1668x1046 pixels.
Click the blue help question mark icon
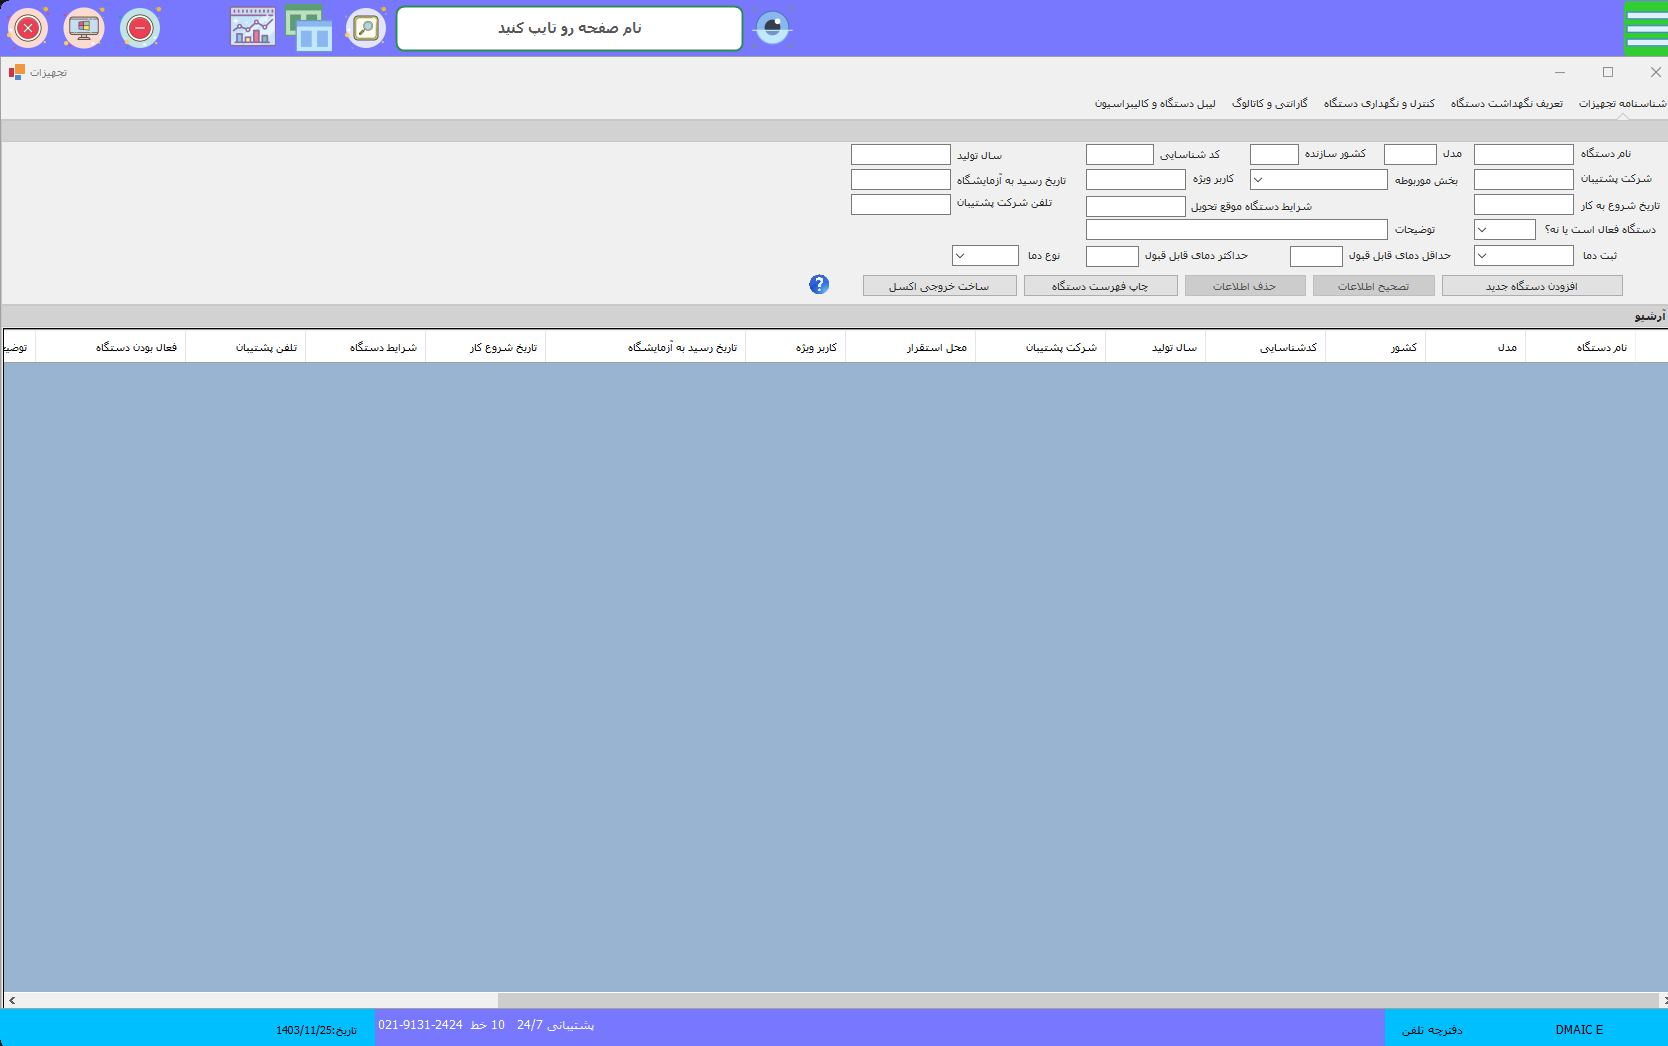tap(819, 285)
